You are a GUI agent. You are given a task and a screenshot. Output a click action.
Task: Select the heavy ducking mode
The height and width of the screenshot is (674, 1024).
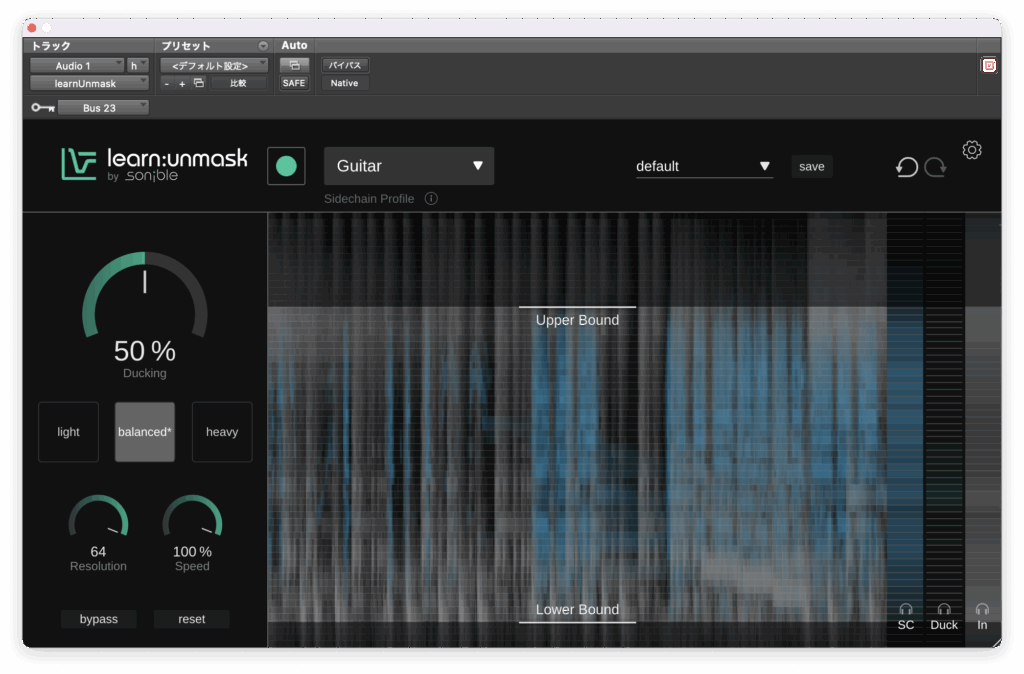pyautogui.click(x=222, y=432)
